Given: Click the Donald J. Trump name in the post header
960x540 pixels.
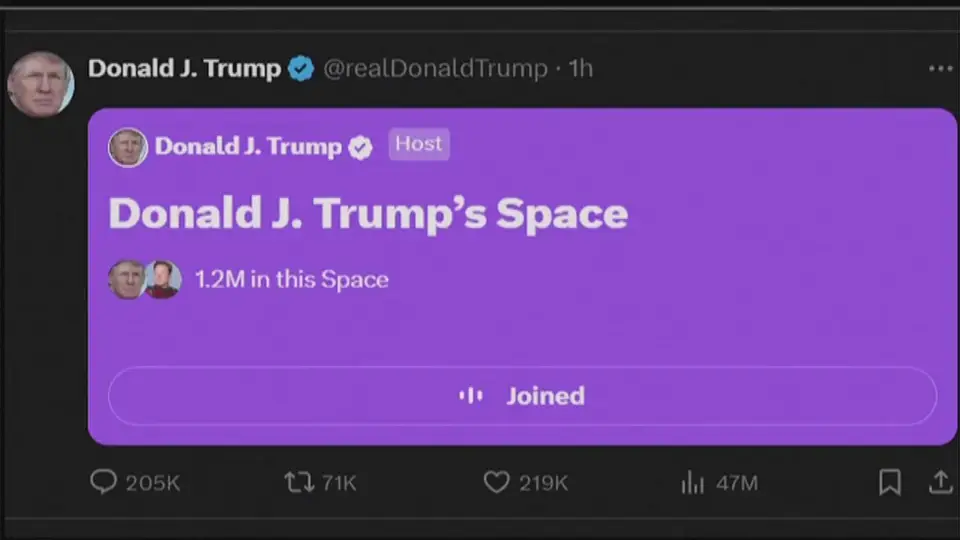Looking at the screenshot, I should pyautogui.click(x=184, y=68).
